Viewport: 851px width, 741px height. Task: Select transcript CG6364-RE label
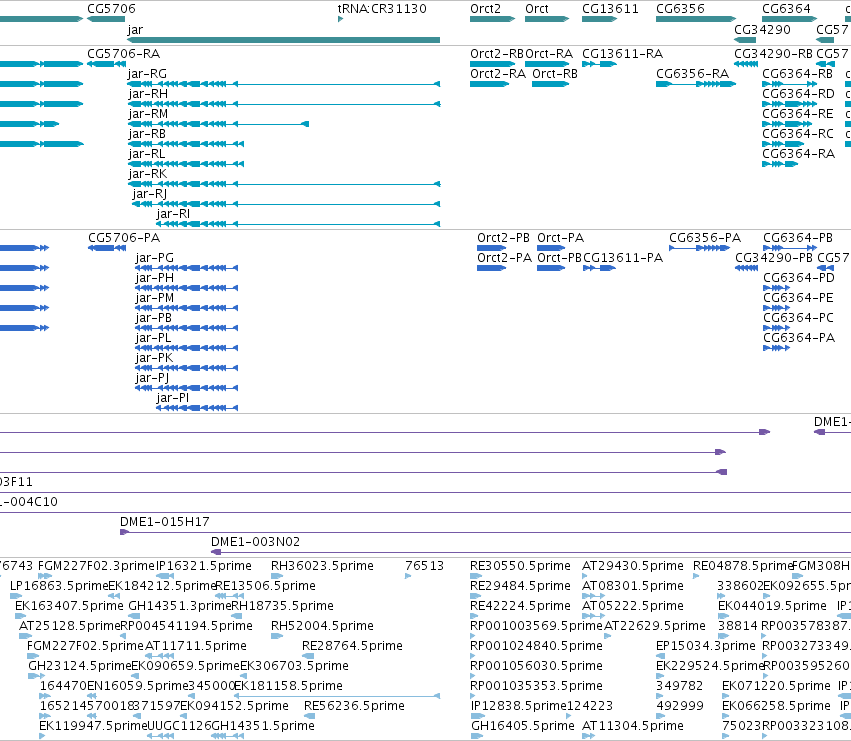tap(797, 114)
